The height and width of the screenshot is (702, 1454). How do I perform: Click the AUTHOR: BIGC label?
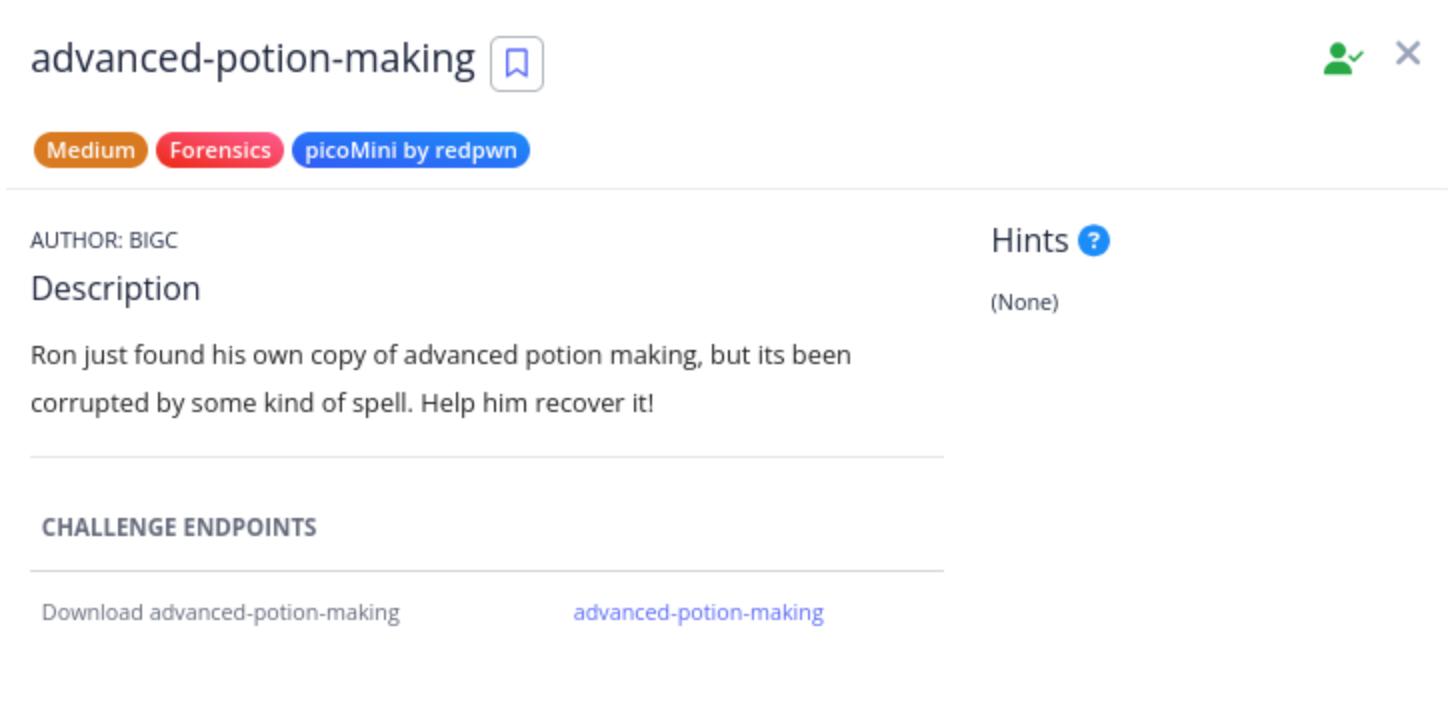tap(104, 240)
